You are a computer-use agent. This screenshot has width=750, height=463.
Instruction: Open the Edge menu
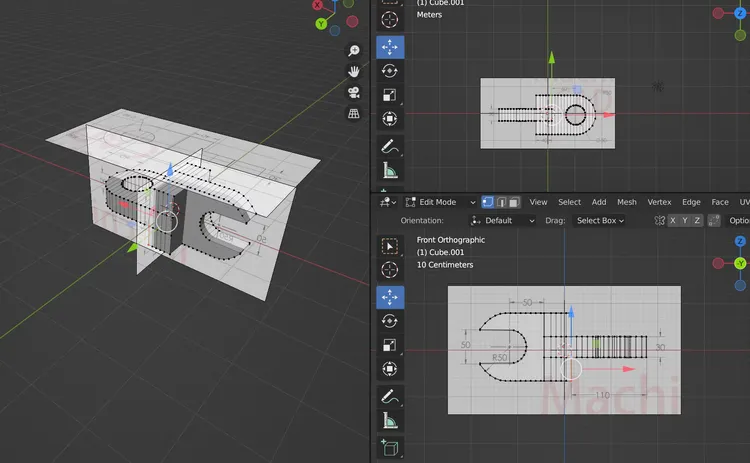coord(691,202)
